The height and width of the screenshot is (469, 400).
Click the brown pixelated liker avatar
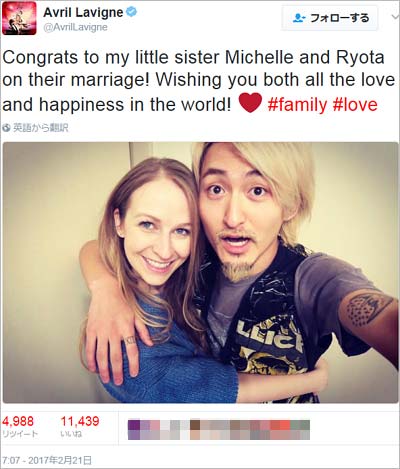point(195,430)
